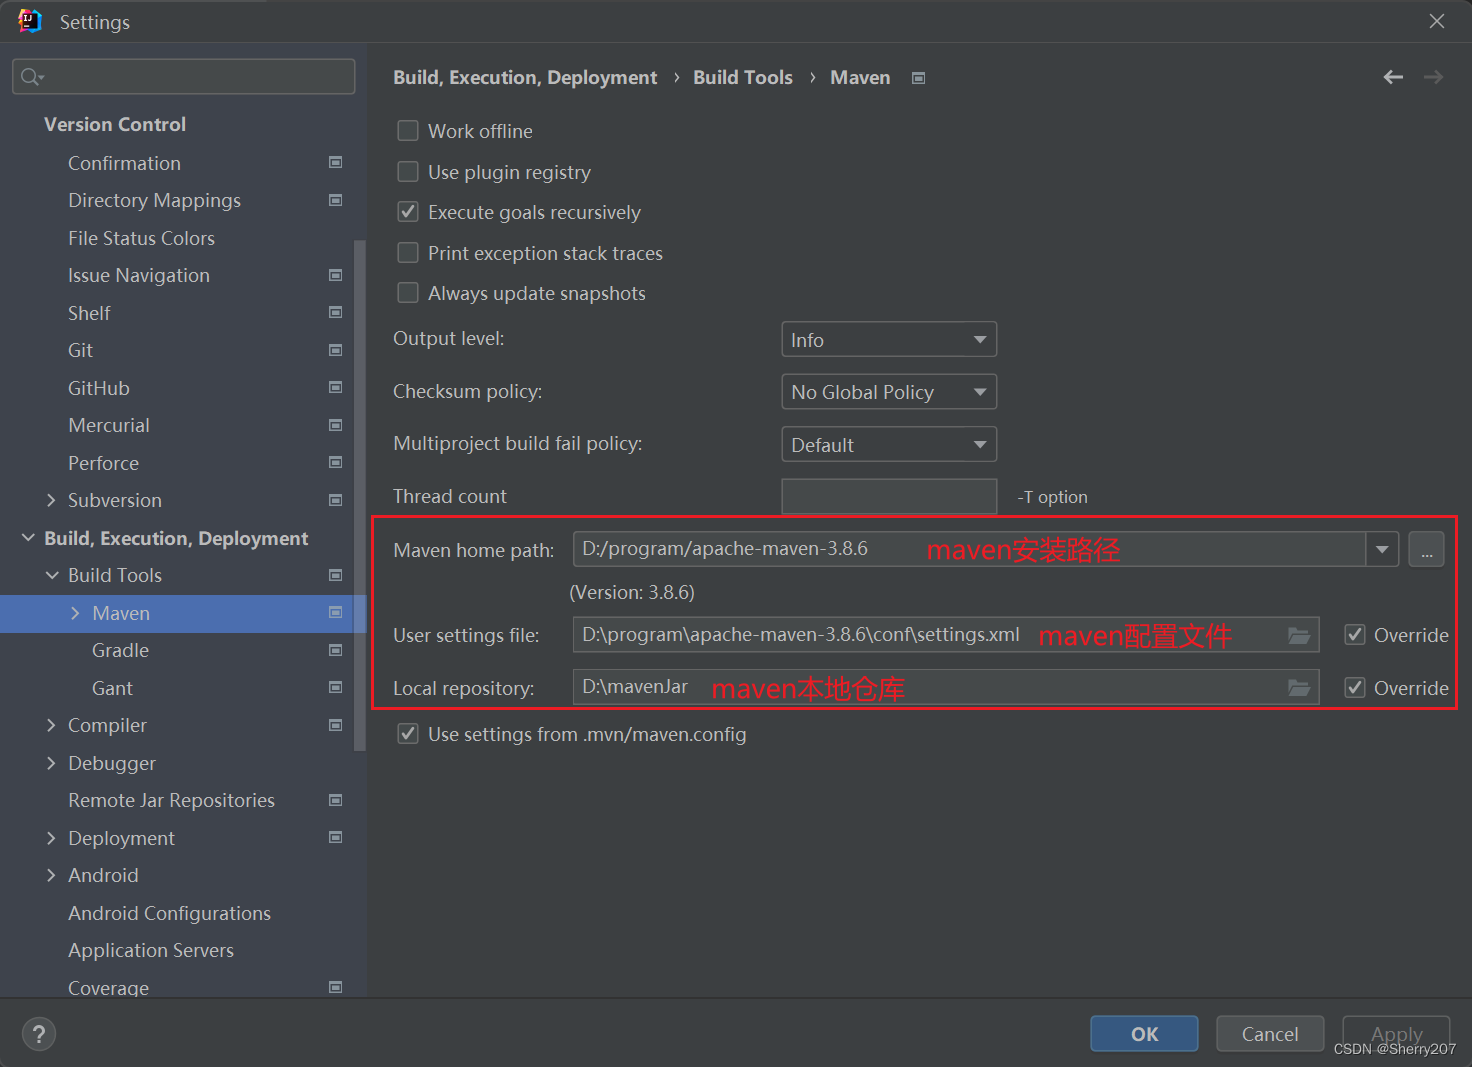Click the project-level icon beside Gradle
This screenshot has height=1067, width=1472.
336,650
